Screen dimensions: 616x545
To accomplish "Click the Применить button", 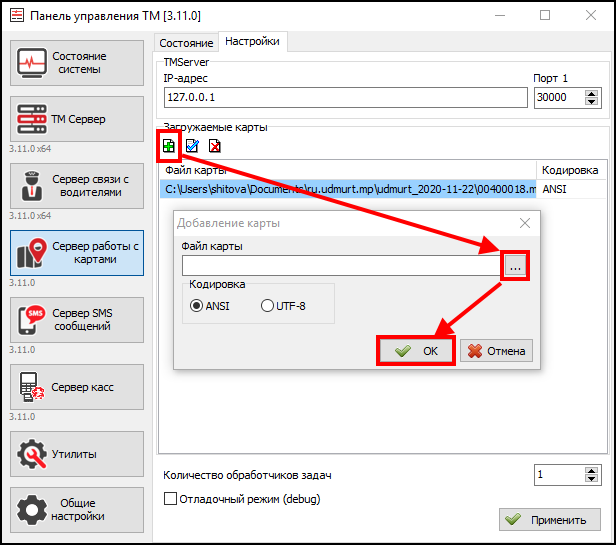I will [x=550, y=519].
